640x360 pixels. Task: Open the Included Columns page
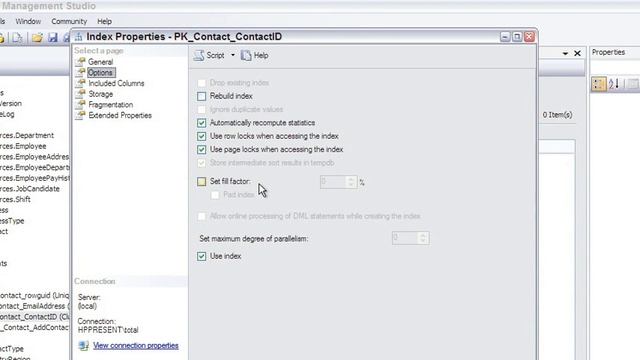pyautogui.click(x=116, y=83)
